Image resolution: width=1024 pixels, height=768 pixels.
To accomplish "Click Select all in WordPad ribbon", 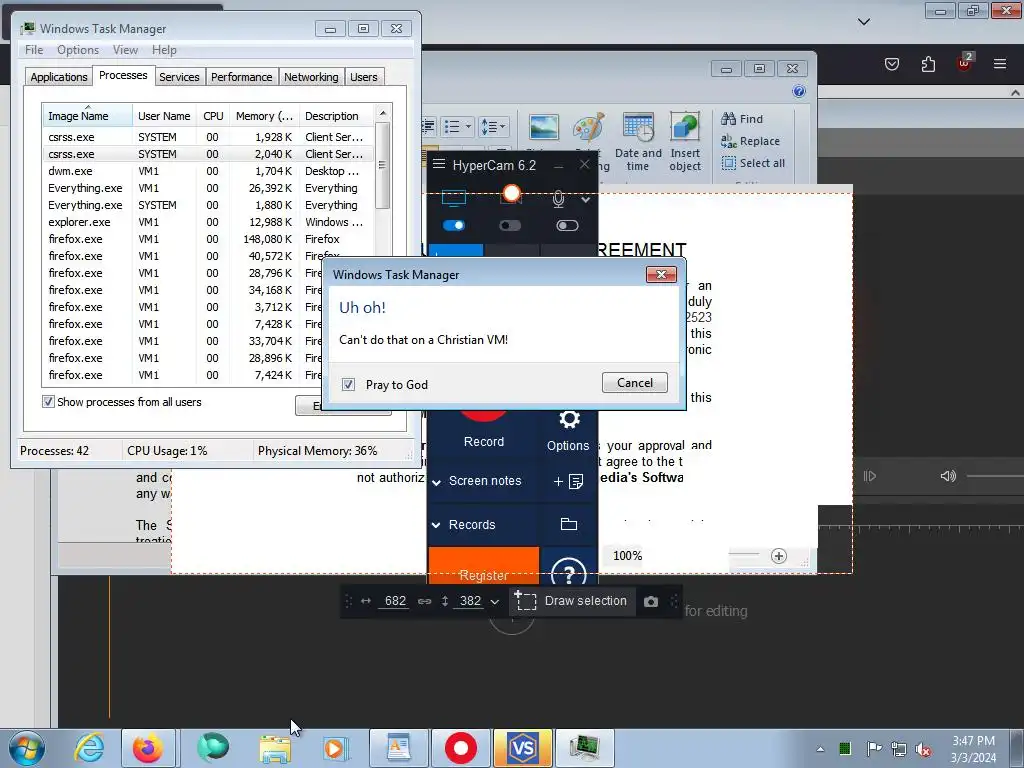I will (x=753, y=163).
